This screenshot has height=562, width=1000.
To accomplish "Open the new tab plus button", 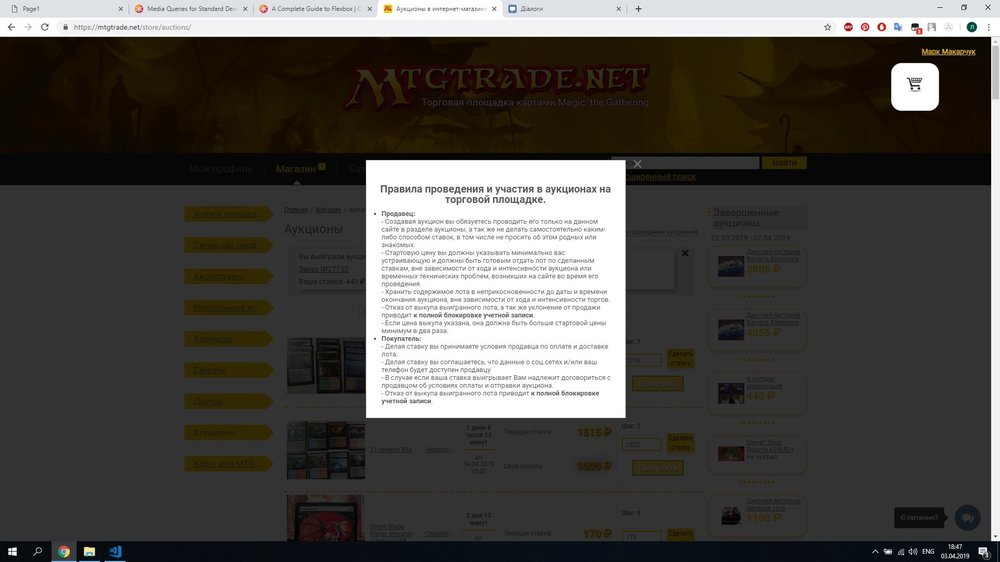I will (639, 8).
